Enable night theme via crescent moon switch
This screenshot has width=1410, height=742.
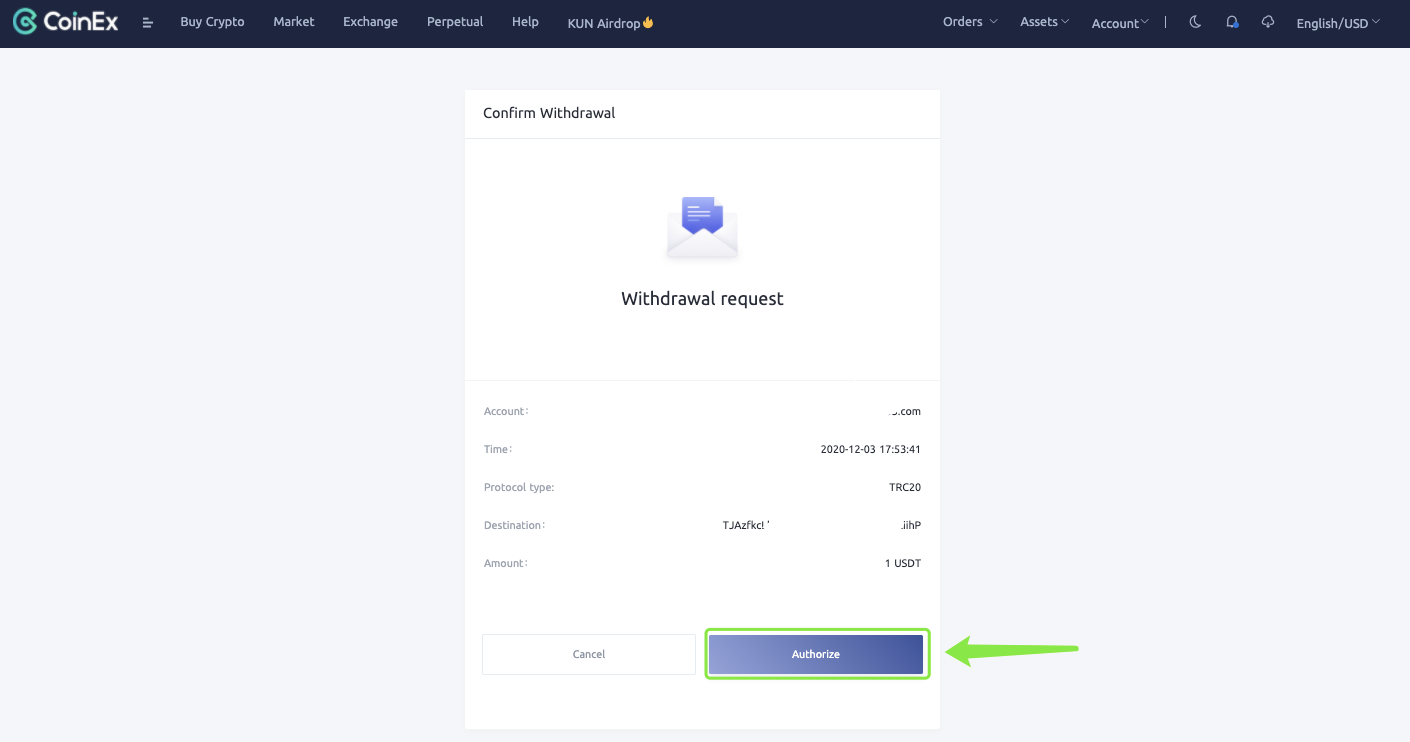(1196, 21)
